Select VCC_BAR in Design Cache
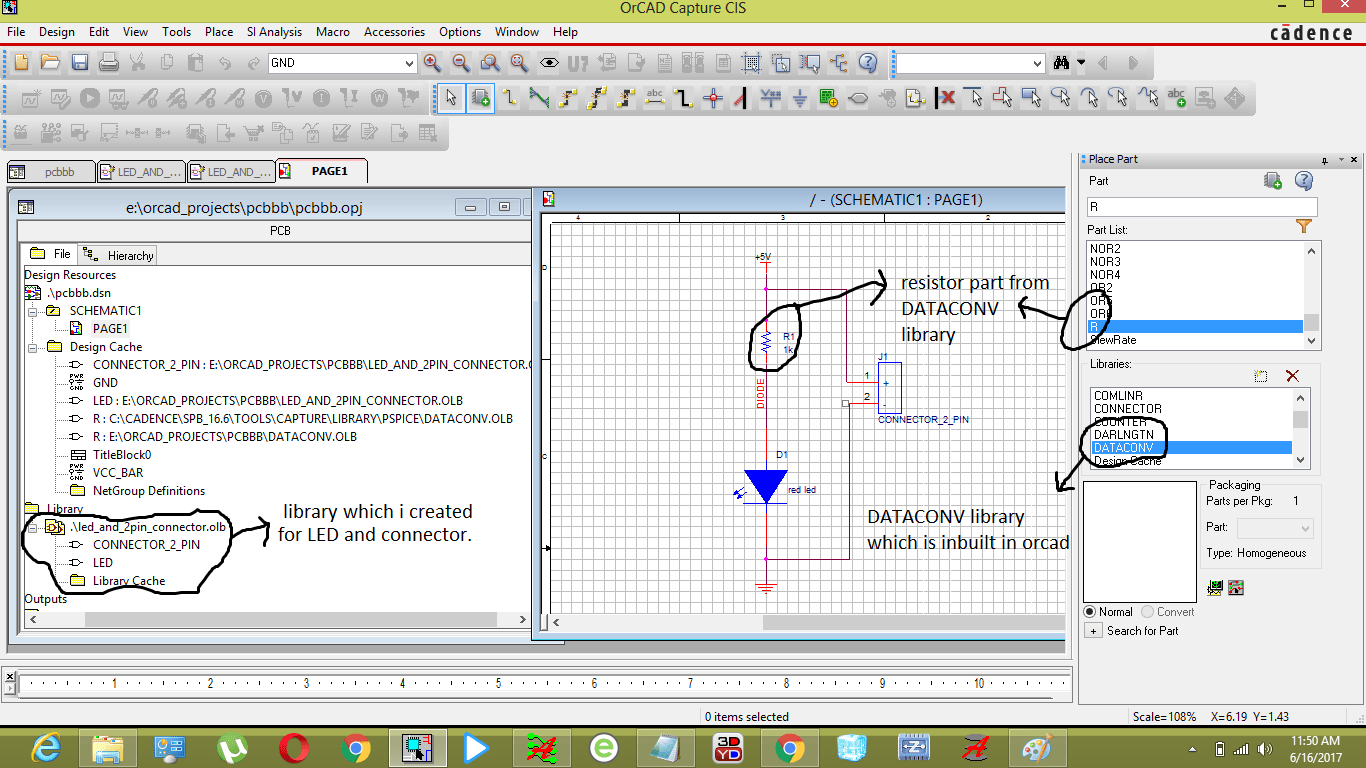This screenshot has height=768, width=1366. (x=119, y=473)
